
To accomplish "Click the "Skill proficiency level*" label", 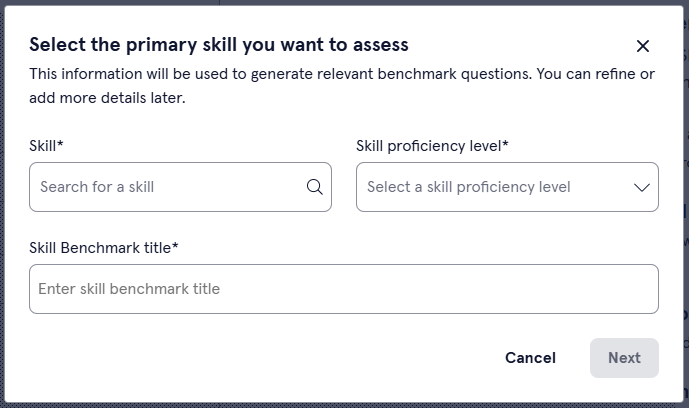I will tap(432, 146).
